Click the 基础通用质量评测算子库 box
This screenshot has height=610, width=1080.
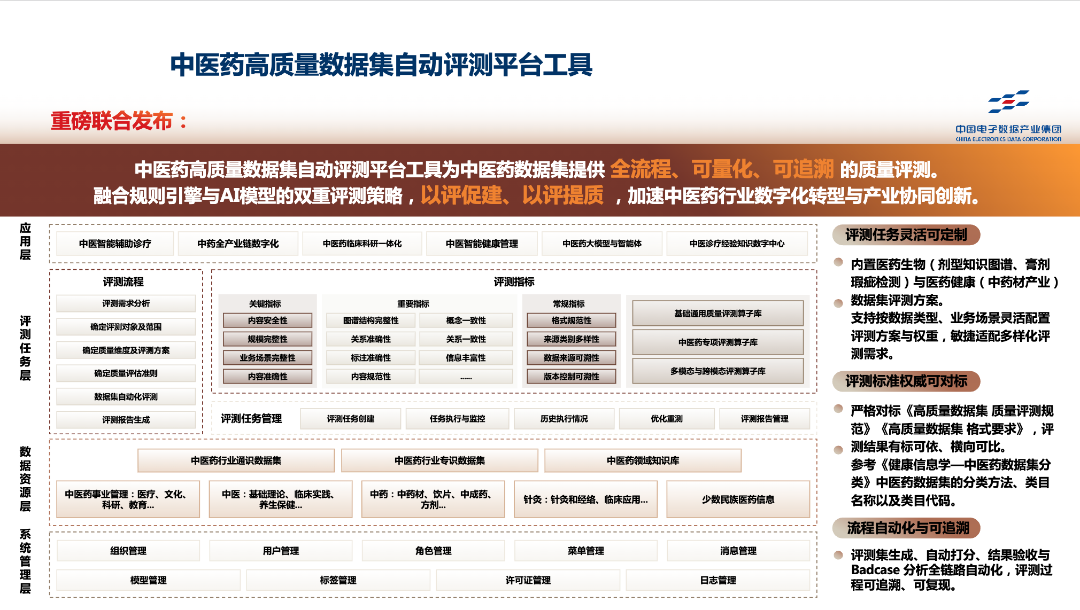click(718, 313)
